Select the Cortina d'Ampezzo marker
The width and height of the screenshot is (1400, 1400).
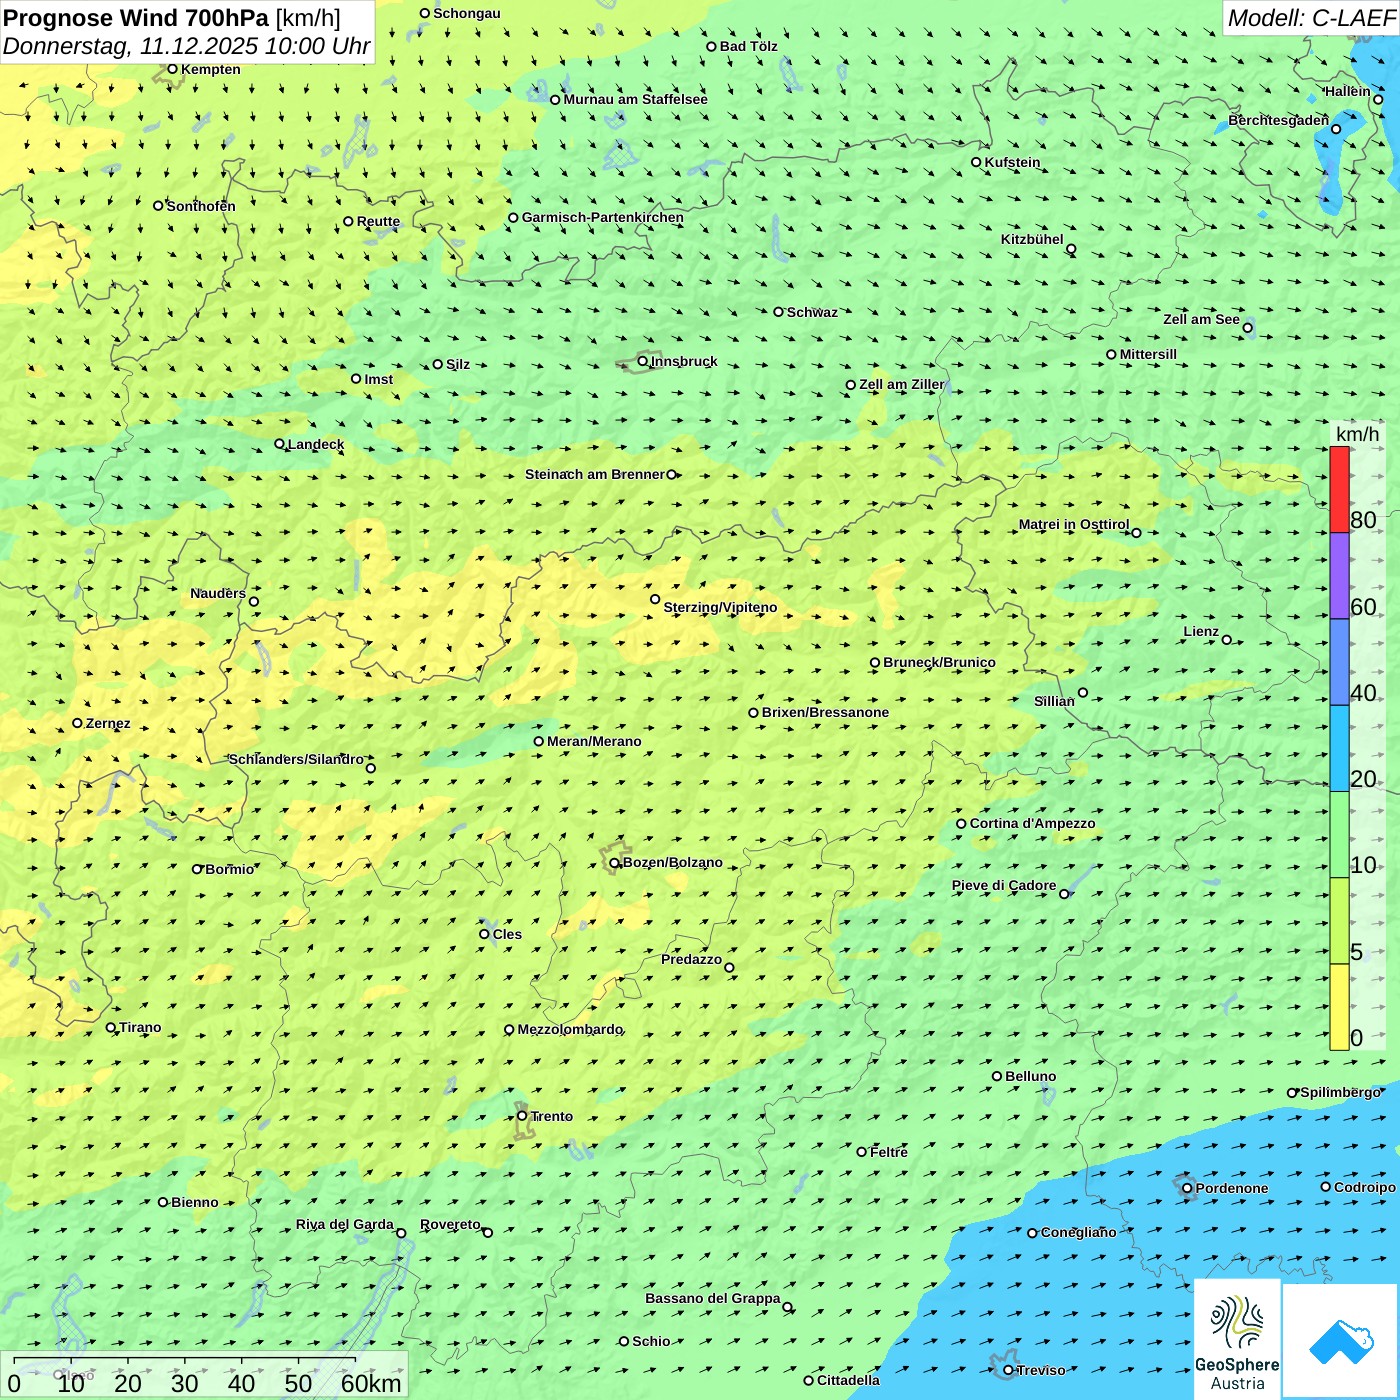click(x=962, y=824)
